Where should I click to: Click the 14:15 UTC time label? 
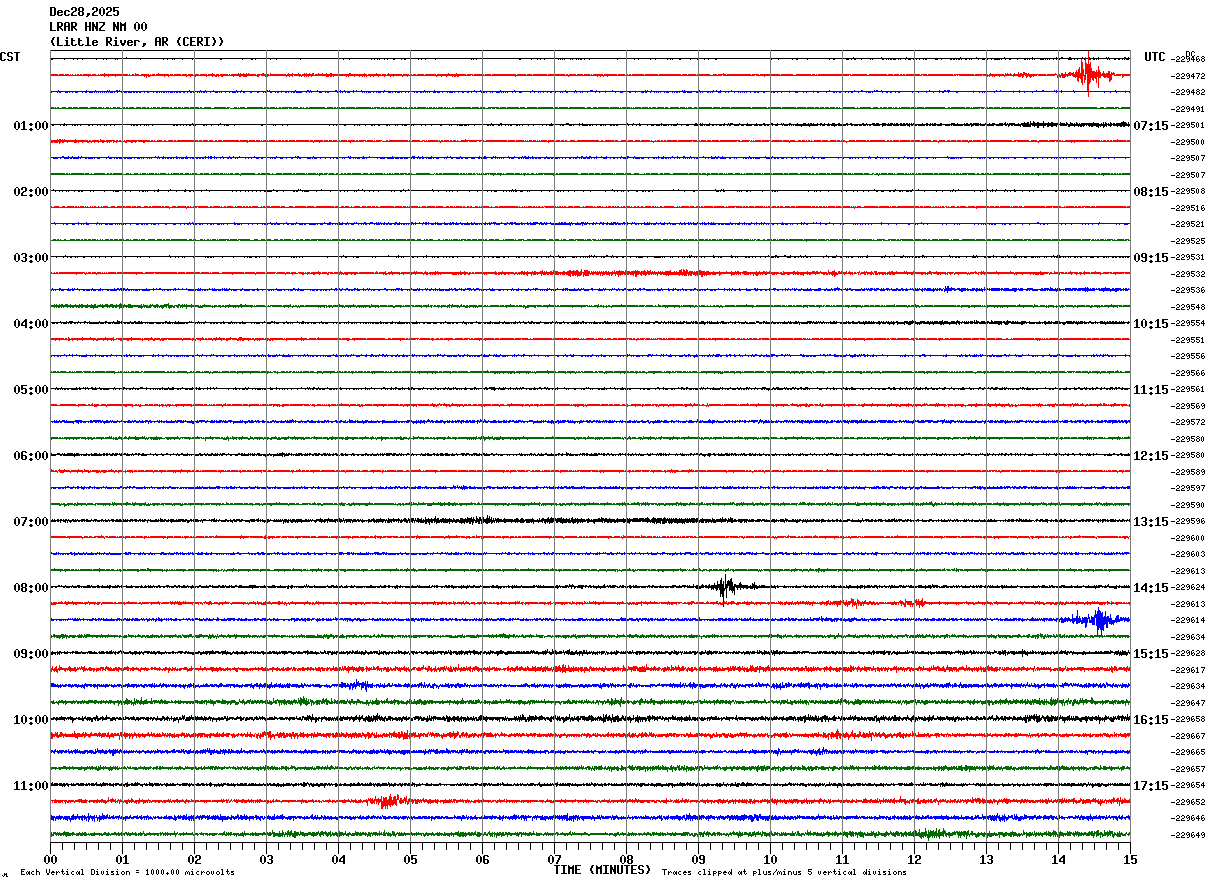(x=1151, y=588)
